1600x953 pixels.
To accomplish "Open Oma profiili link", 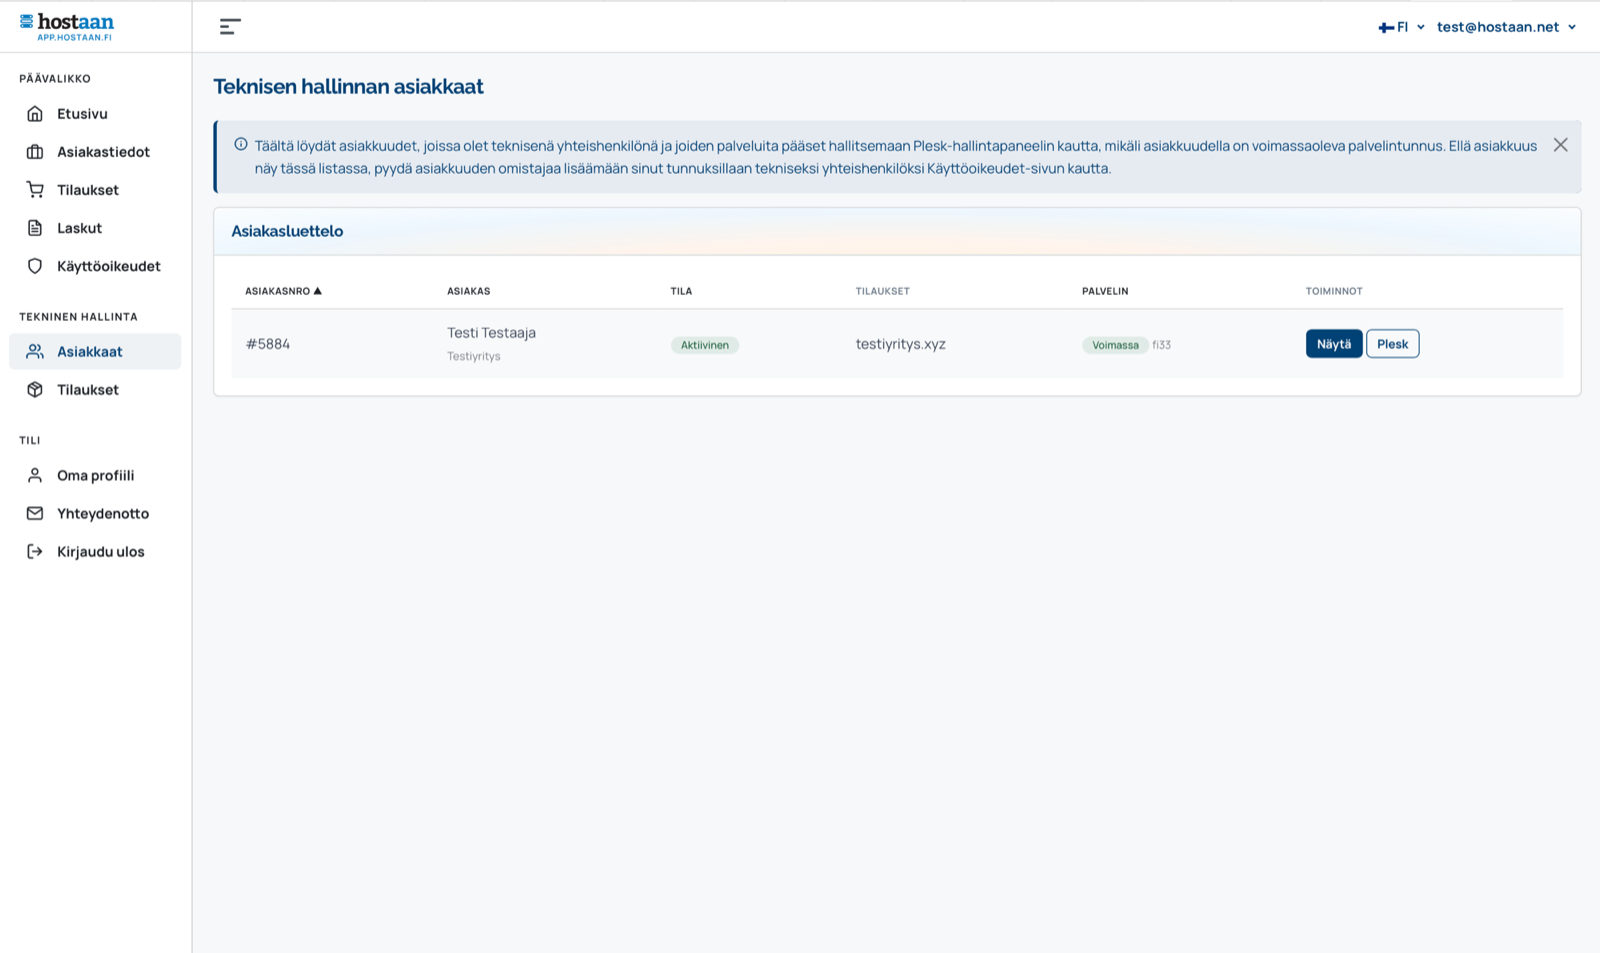I will pyautogui.click(x=95, y=476).
